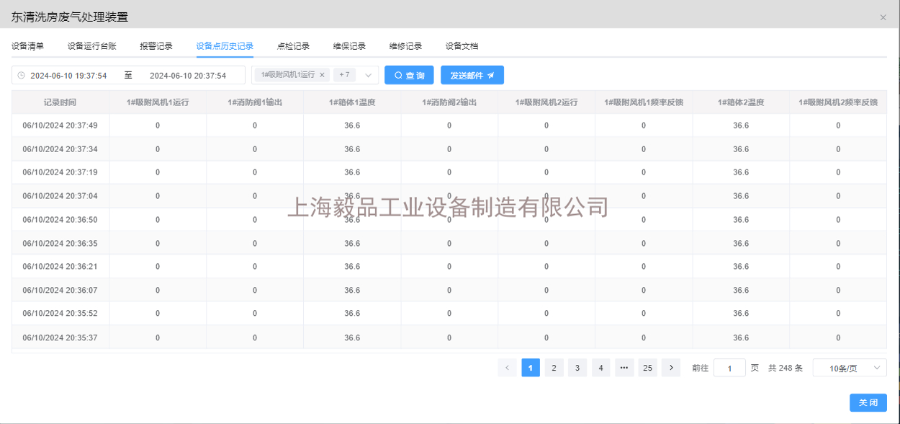
Task: Open the 10条/页 page size dropdown
Action: tap(850, 368)
